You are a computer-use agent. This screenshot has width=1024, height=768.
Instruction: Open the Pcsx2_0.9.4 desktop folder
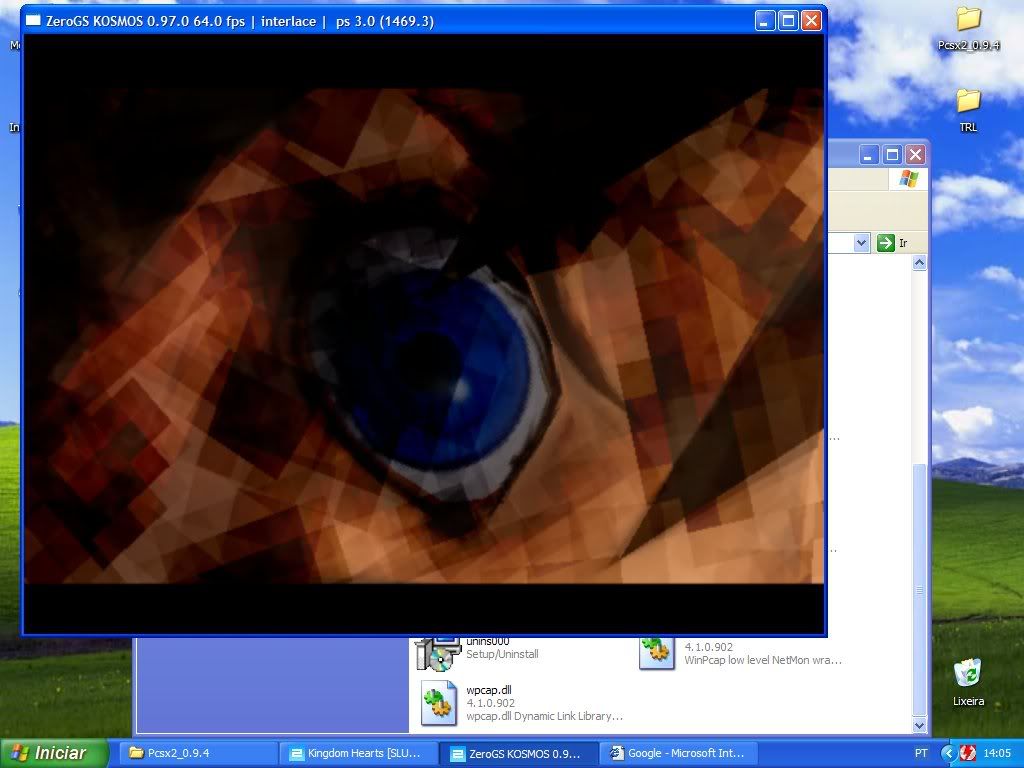click(x=967, y=19)
